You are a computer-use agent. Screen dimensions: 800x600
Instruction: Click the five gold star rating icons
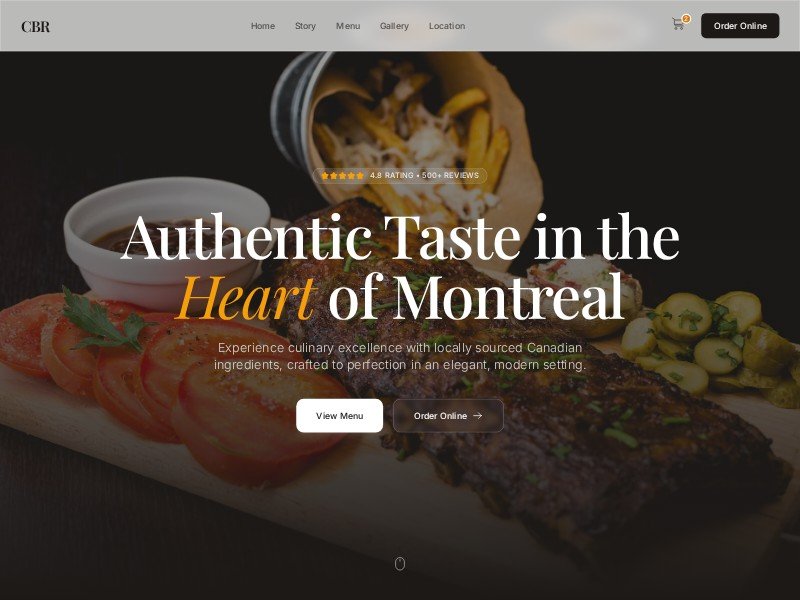342,176
